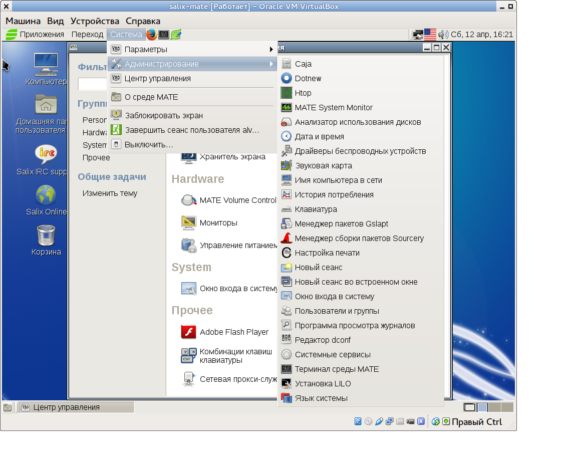Expand Администрирование submenu entry
Screen dimensions: 572x449
tap(193, 64)
